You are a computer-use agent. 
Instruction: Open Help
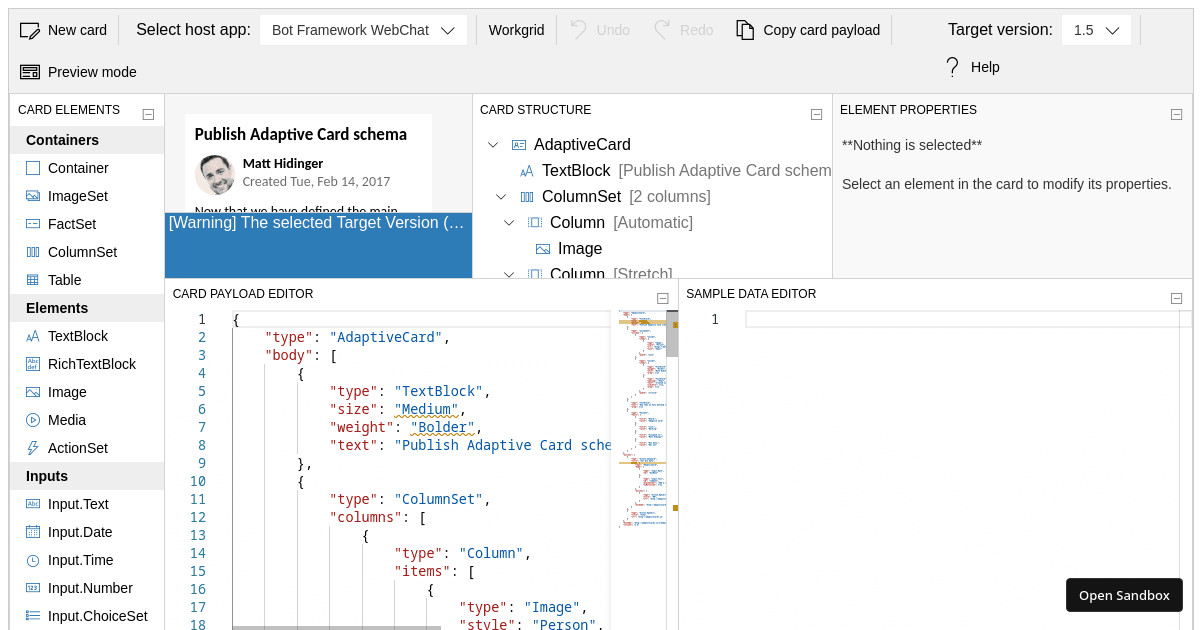[x=971, y=67]
